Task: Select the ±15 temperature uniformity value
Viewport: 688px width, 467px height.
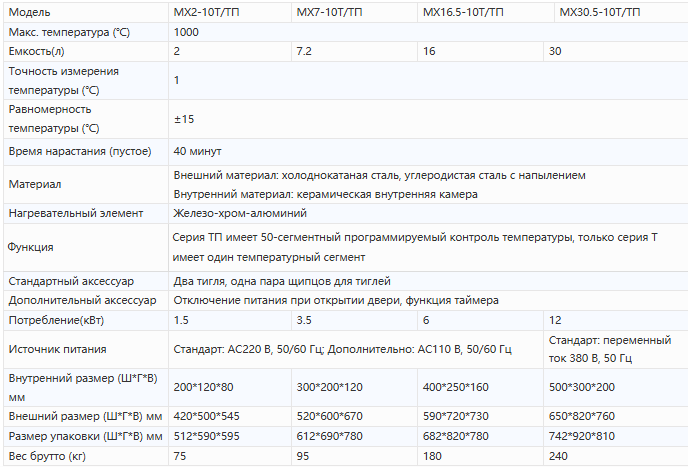Action: [184, 119]
